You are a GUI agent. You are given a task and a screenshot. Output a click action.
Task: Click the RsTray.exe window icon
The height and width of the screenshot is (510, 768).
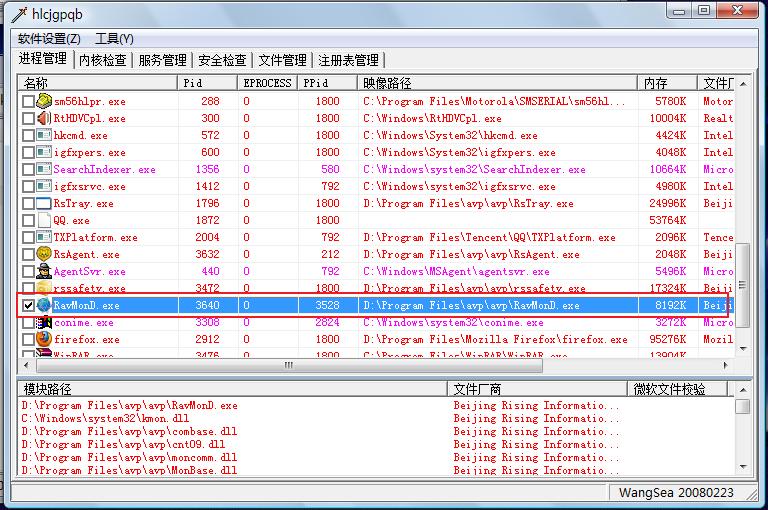(x=44, y=203)
